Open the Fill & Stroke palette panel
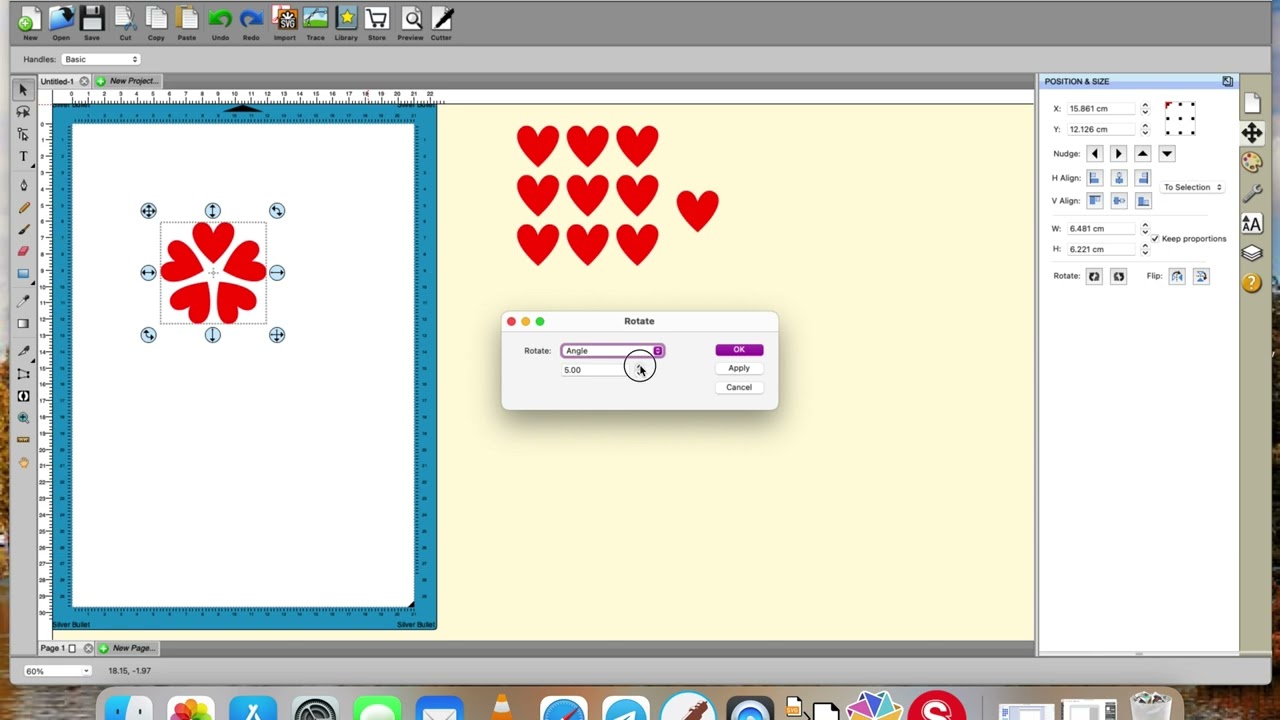 click(1252, 162)
